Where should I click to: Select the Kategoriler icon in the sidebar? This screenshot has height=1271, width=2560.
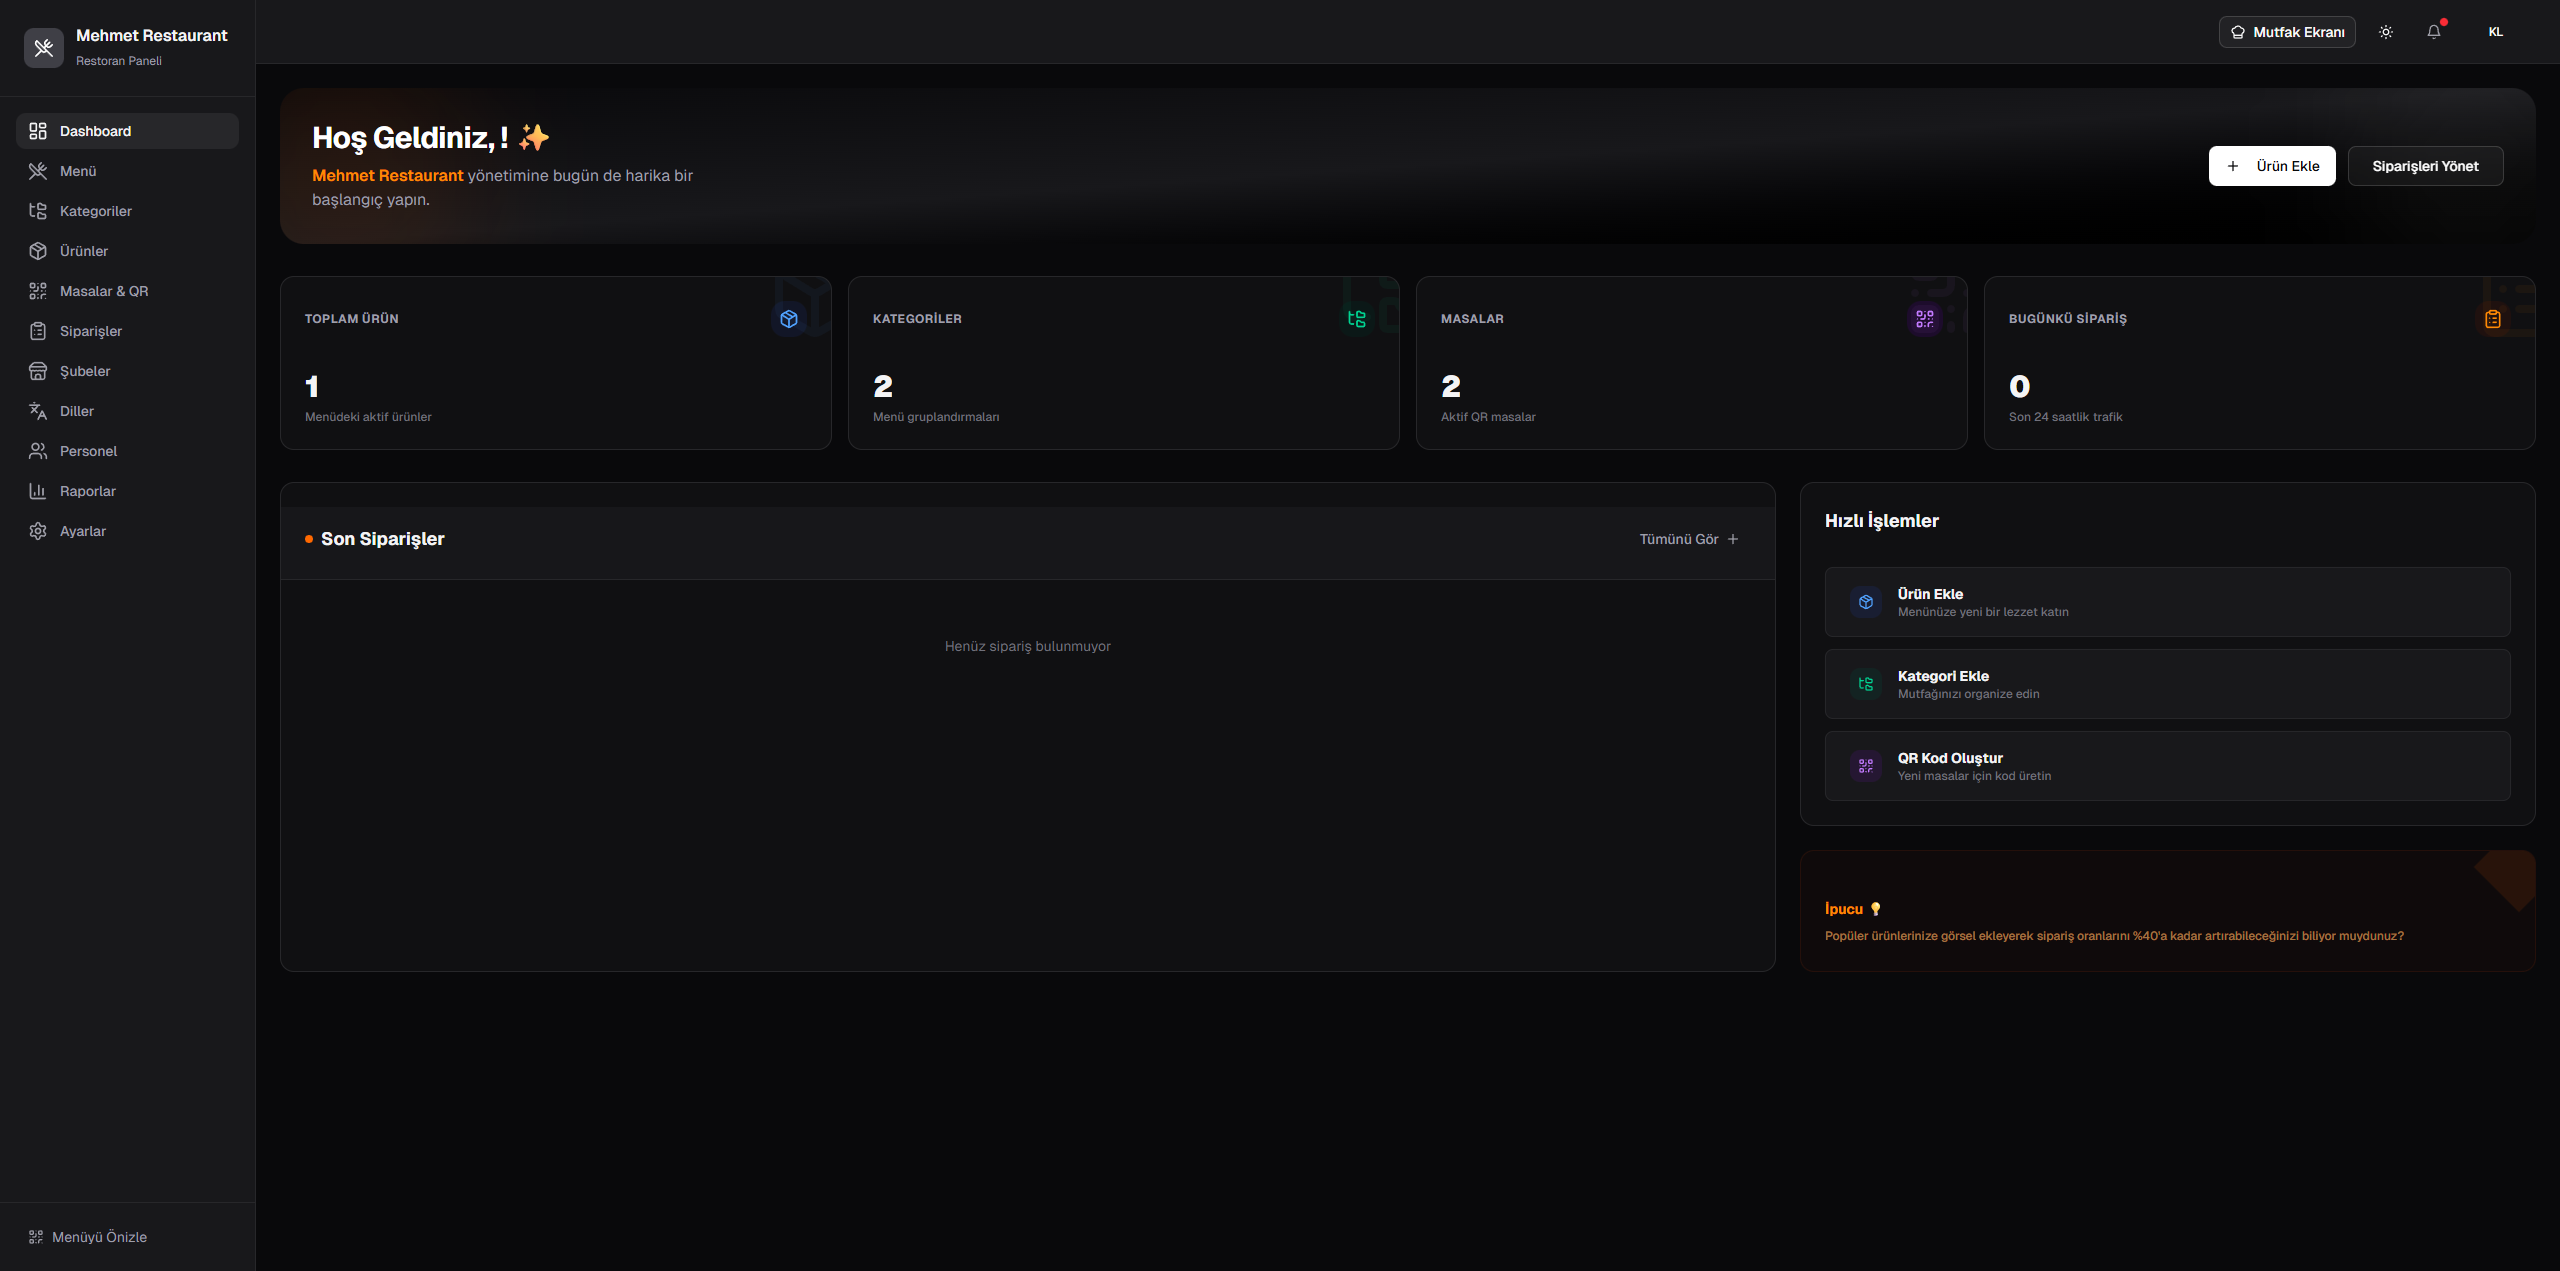tap(38, 211)
